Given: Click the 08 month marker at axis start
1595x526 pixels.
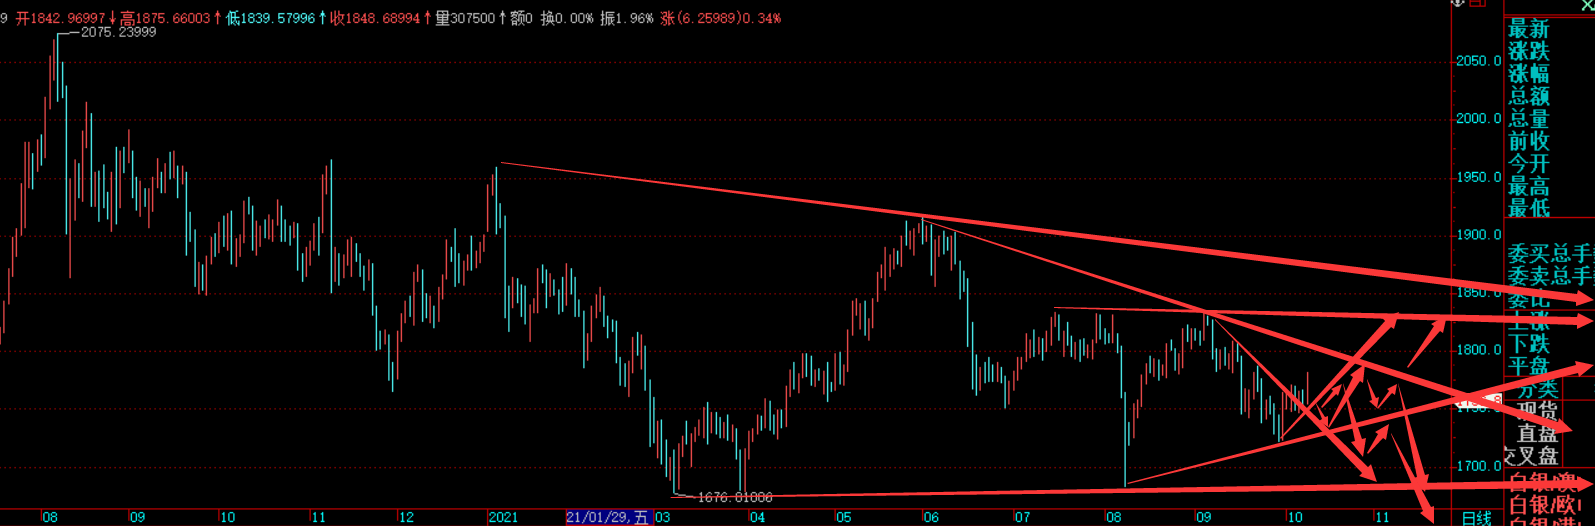Looking at the screenshot, I should (50, 517).
